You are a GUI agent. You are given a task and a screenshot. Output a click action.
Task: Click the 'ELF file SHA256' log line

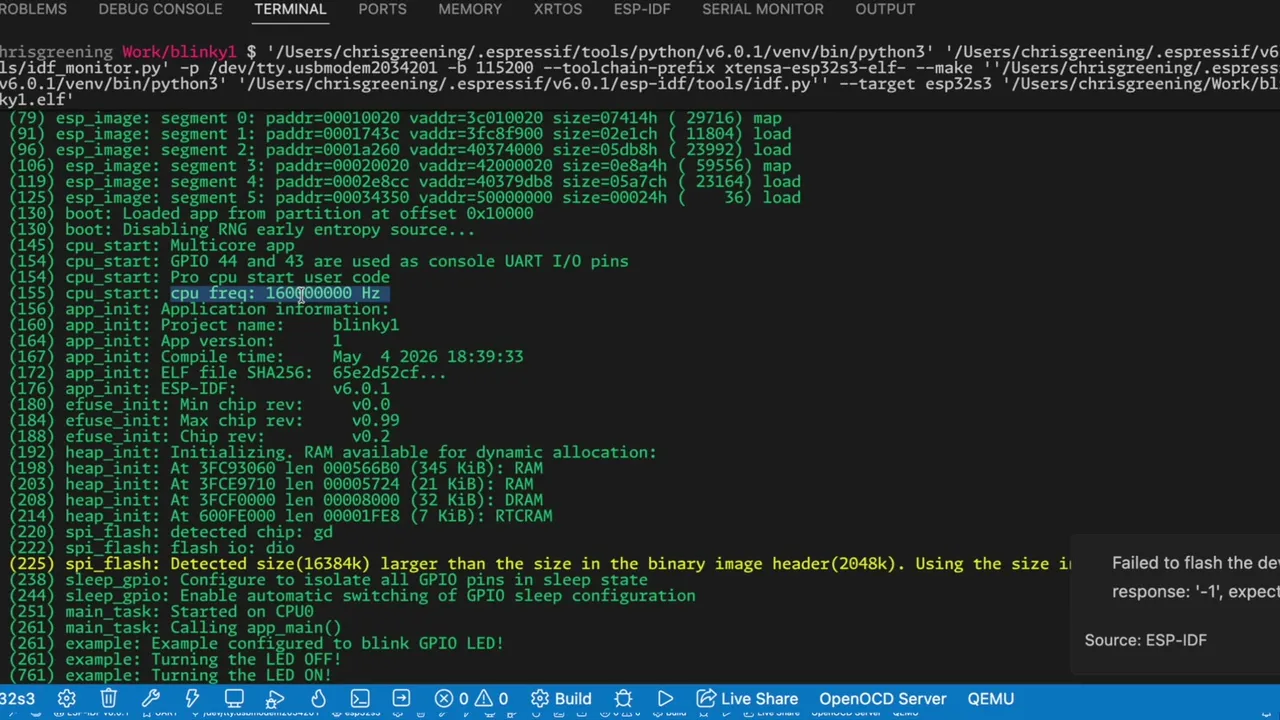[228, 373]
